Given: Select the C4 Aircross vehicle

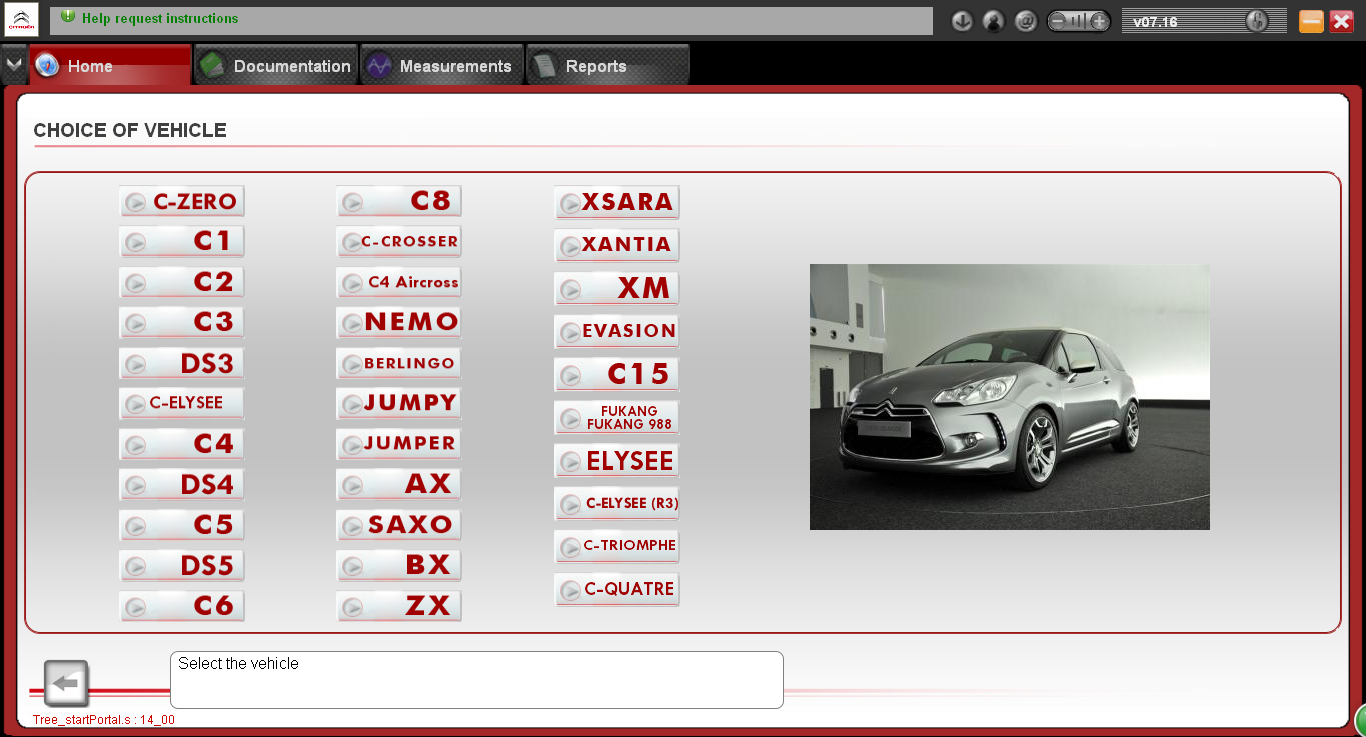Looking at the screenshot, I should [399, 283].
